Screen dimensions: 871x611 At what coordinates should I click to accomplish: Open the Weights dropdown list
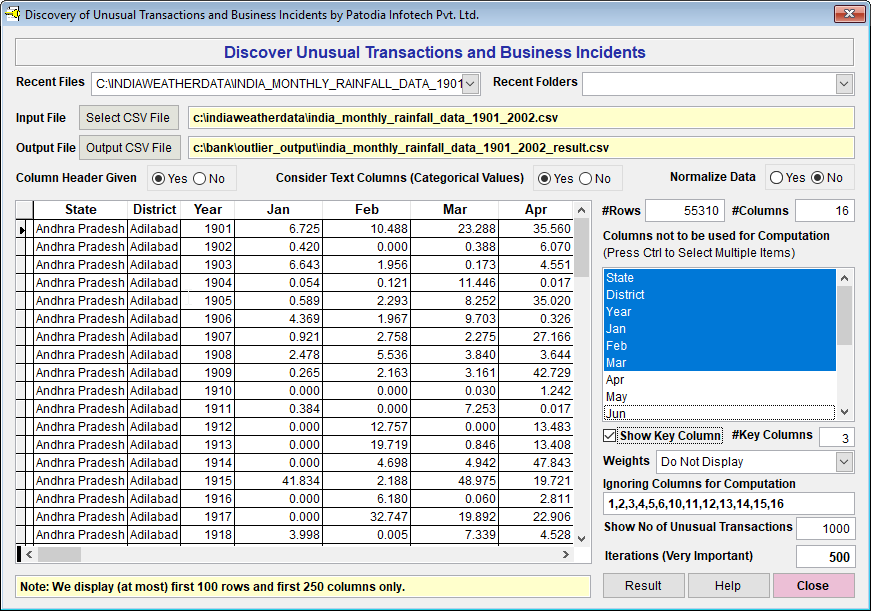[x=844, y=462]
